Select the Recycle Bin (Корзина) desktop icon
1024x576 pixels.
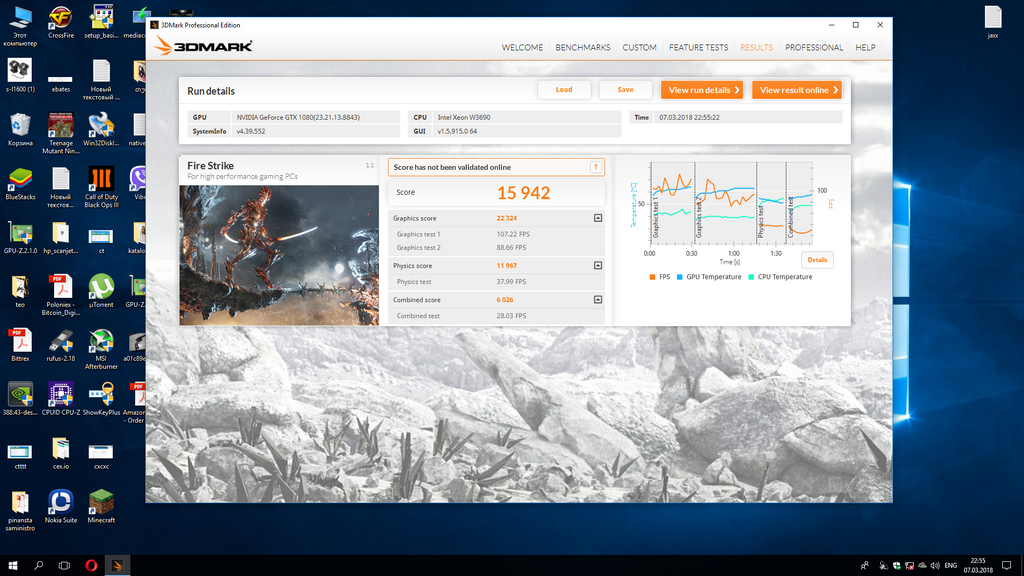pos(20,129)
